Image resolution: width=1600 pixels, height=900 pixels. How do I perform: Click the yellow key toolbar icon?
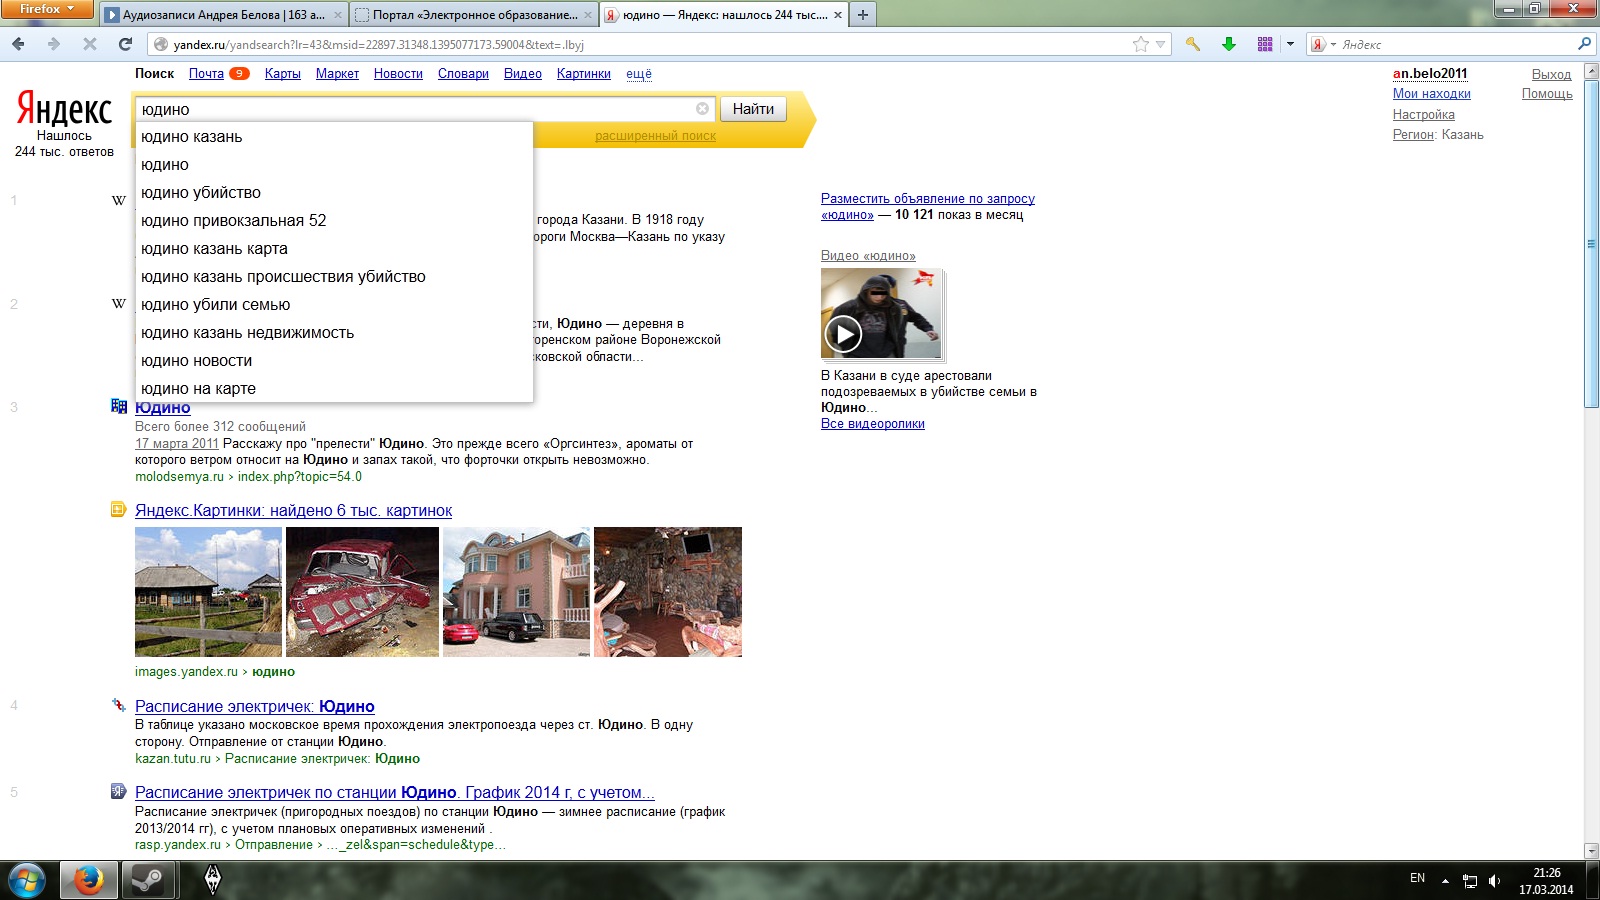click(1193, 44)
